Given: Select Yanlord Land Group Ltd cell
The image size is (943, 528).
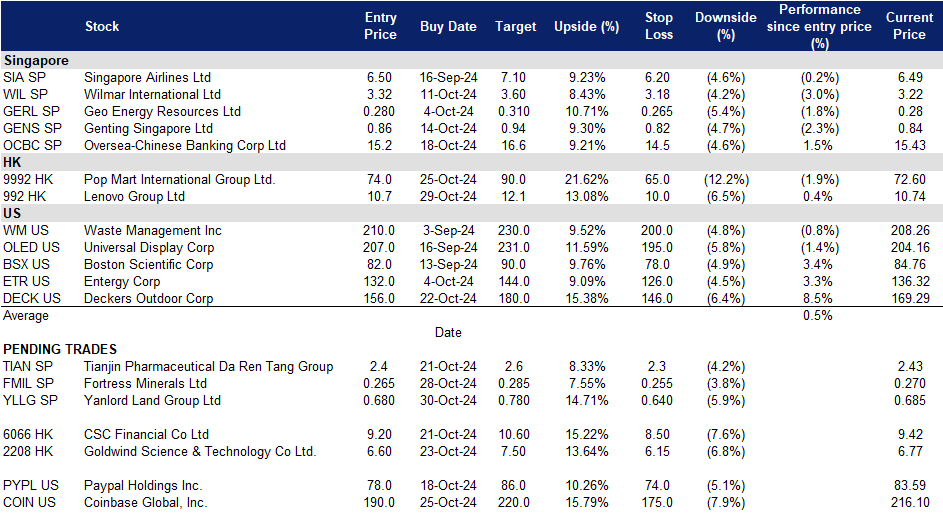Looking at the screenshot, I should point(152,401).
